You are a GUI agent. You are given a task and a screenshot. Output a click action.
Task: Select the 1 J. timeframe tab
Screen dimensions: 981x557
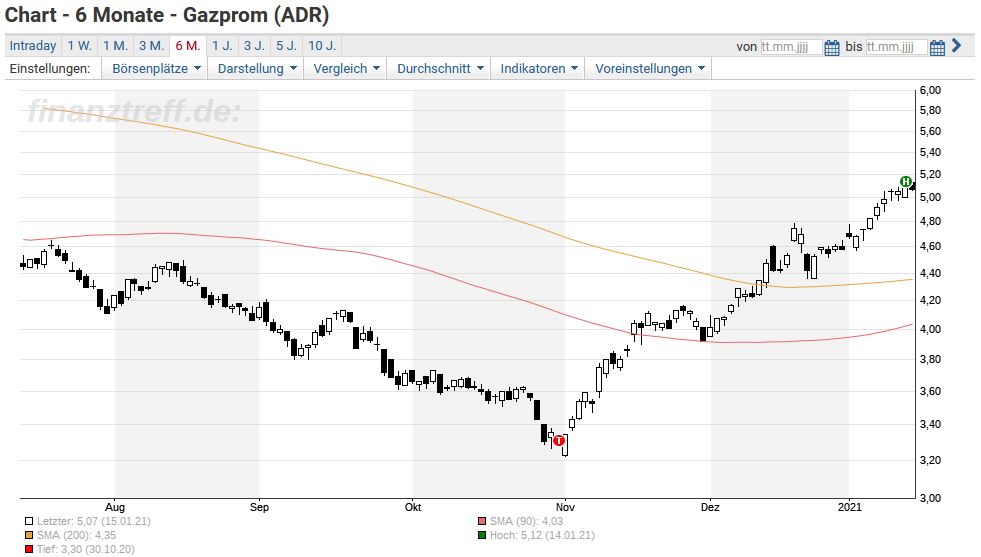click(x=222, y=46)
